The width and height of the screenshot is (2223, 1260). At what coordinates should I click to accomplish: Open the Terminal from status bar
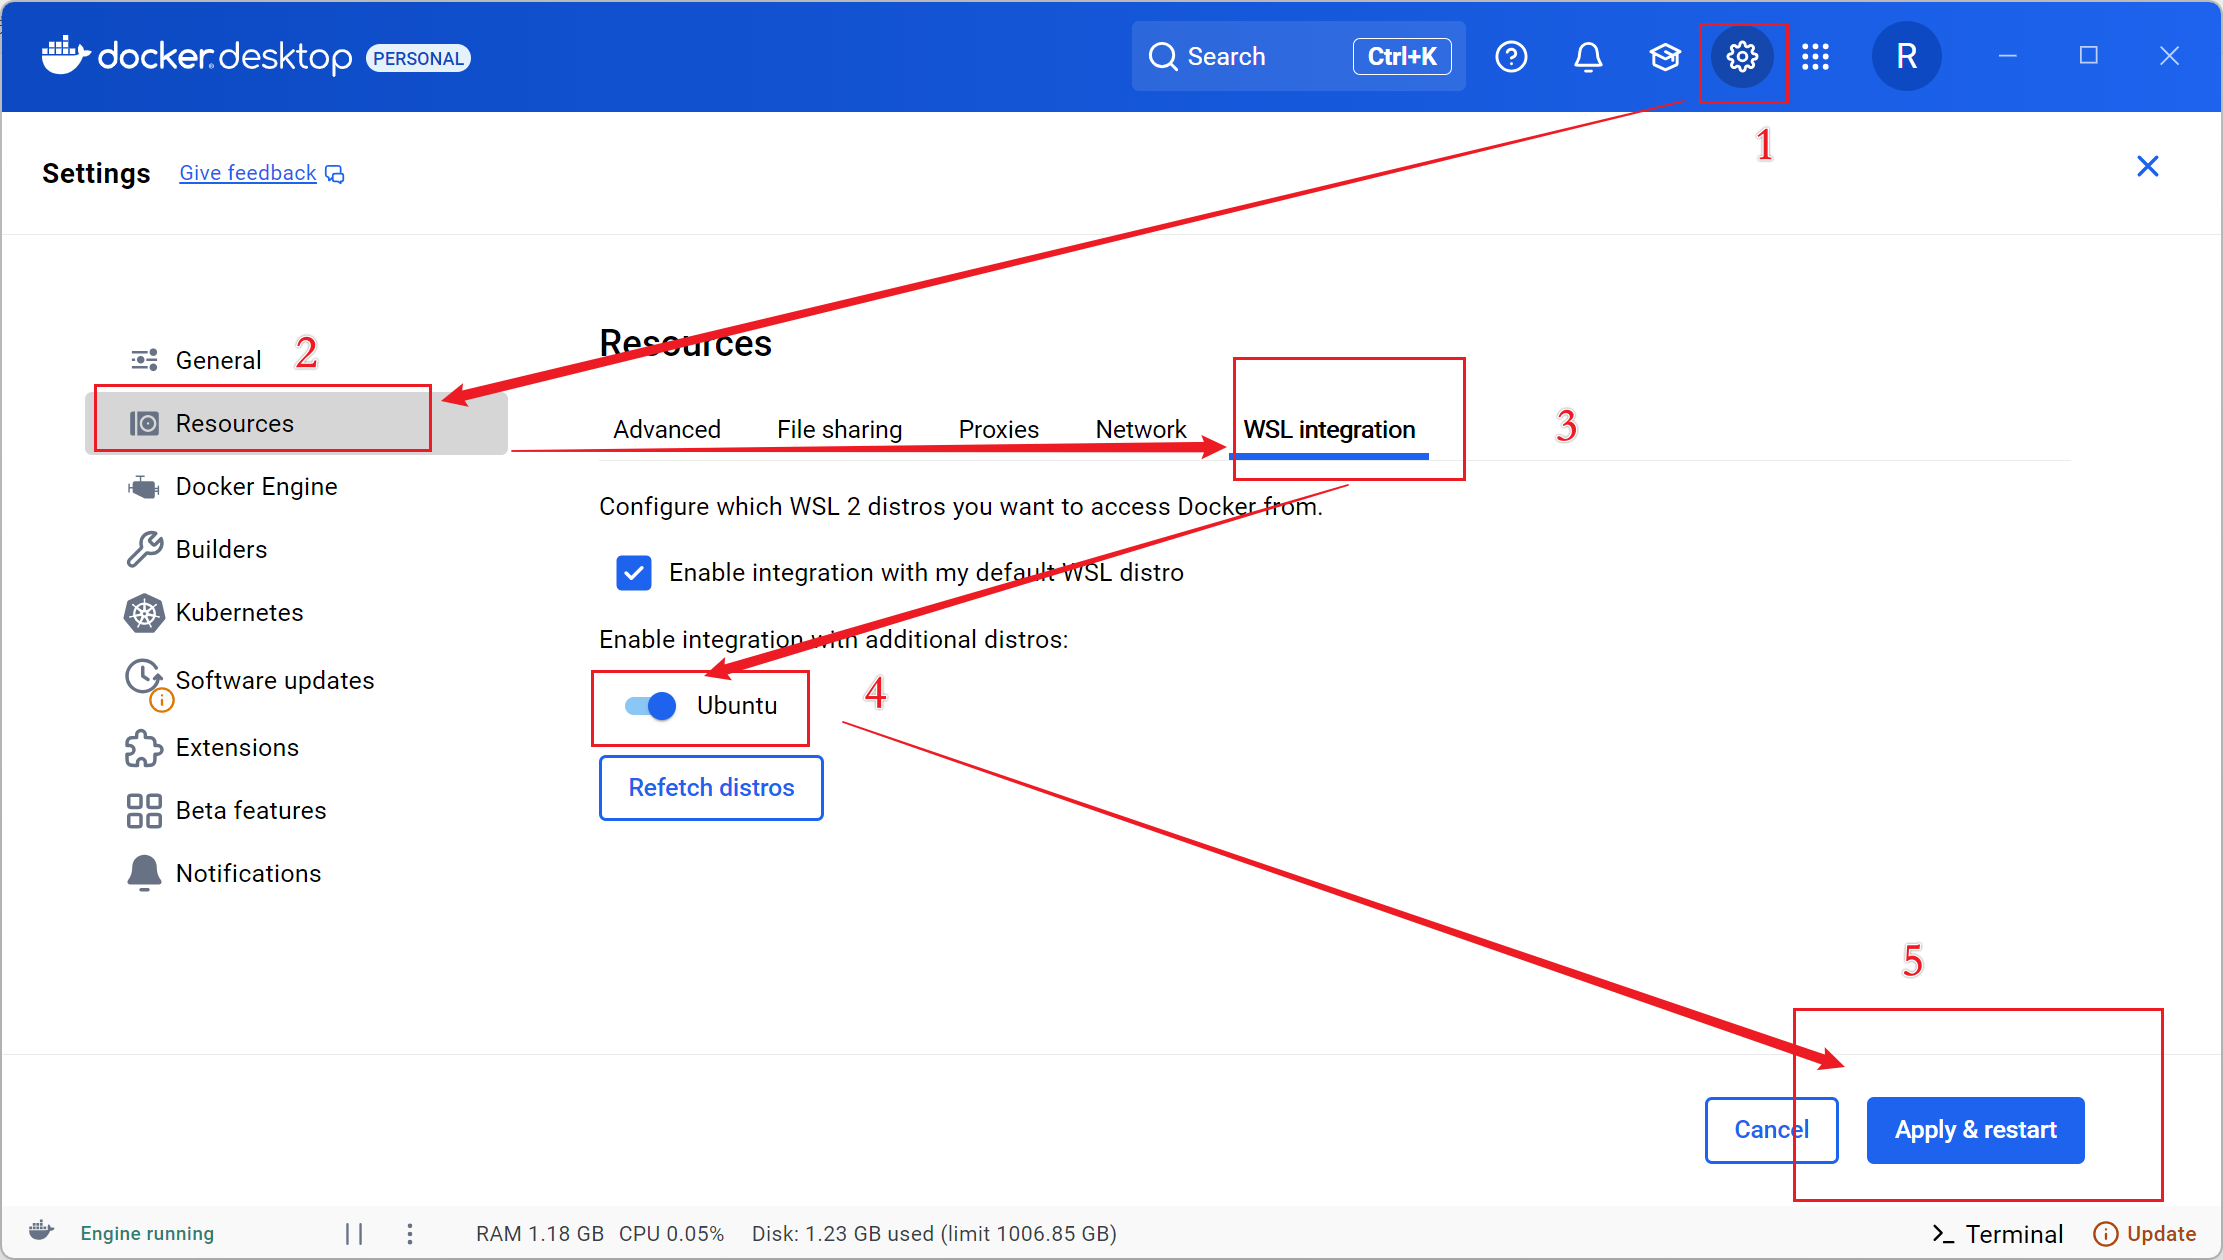coord(1997,1234)
